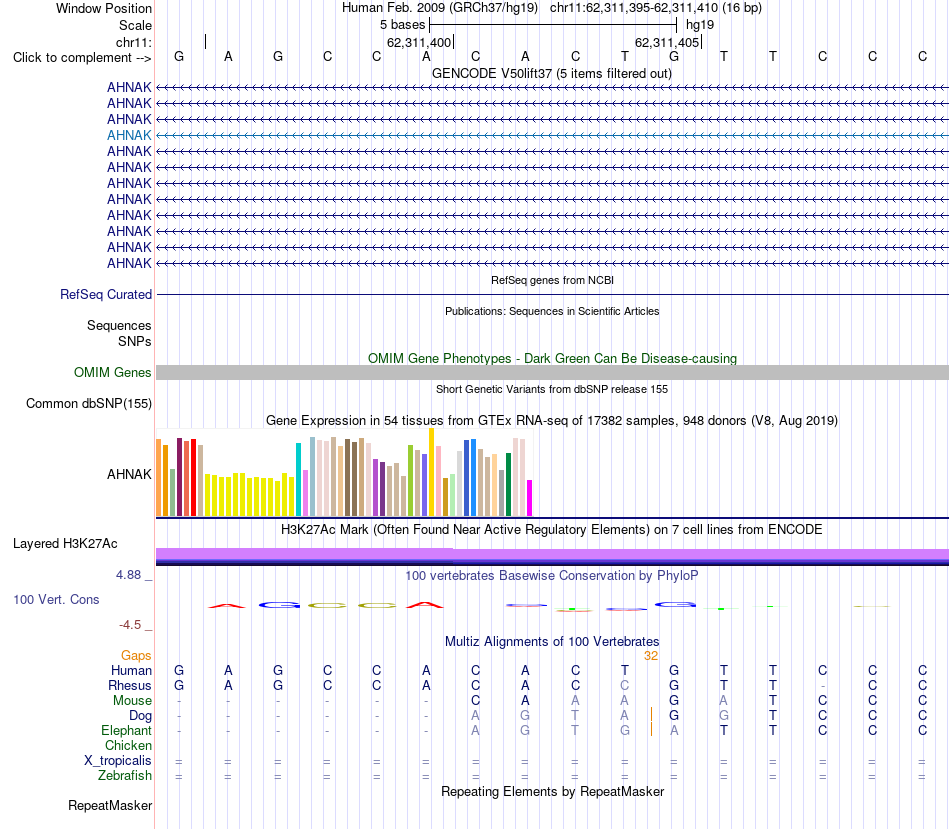950x829 pixels.
Task: Click the Zebrafish alignment row label
Action: tap(125, 776)
